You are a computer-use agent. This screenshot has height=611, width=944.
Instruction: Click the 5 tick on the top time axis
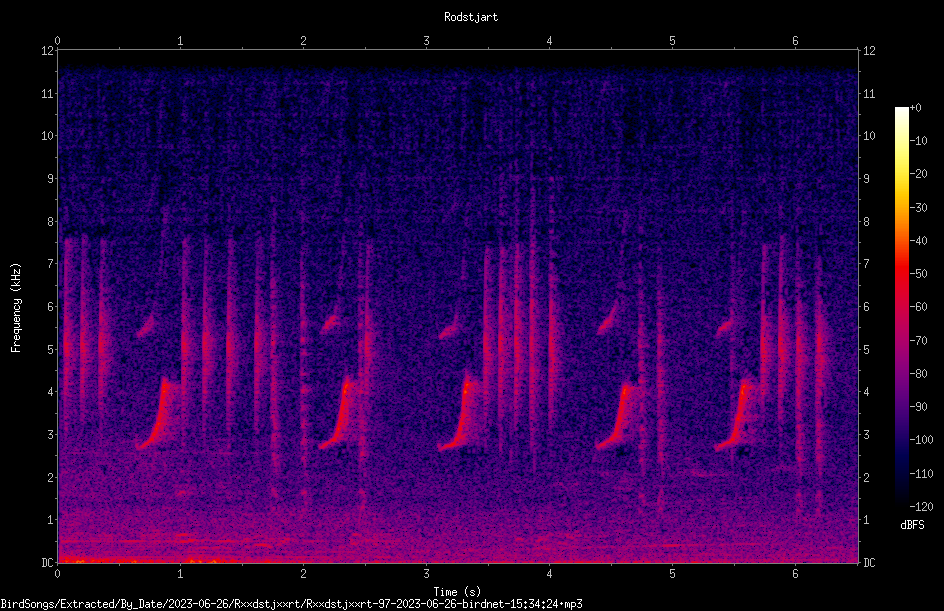click(672, 41)
